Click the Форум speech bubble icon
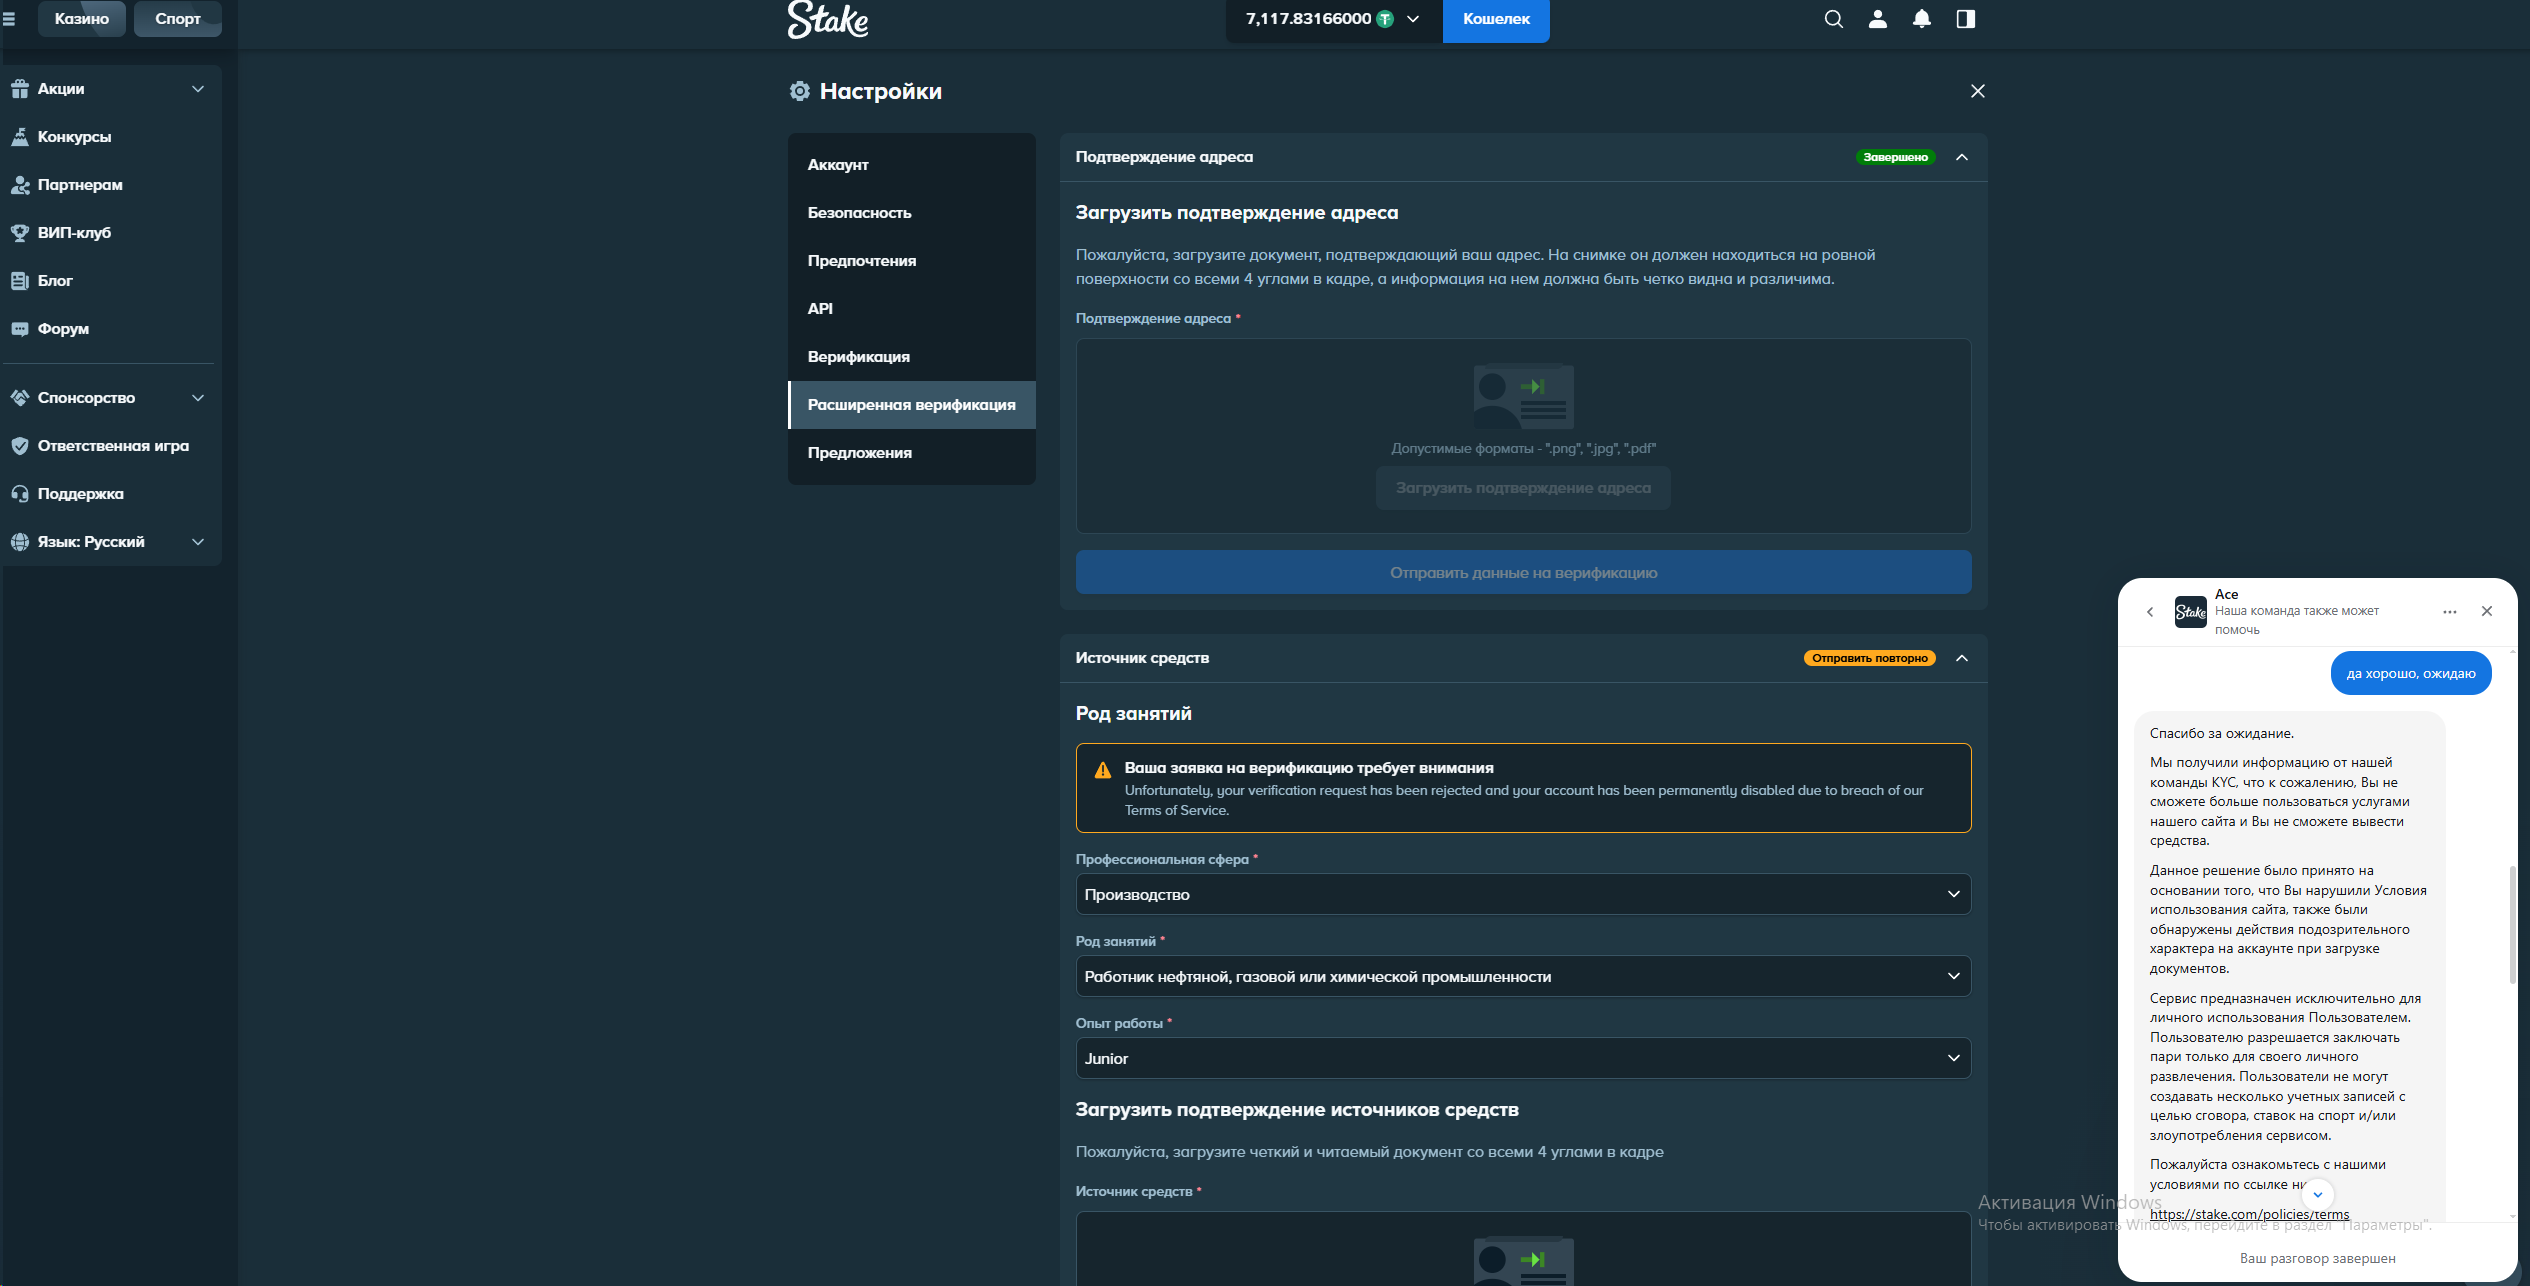 tap(20, 328)
